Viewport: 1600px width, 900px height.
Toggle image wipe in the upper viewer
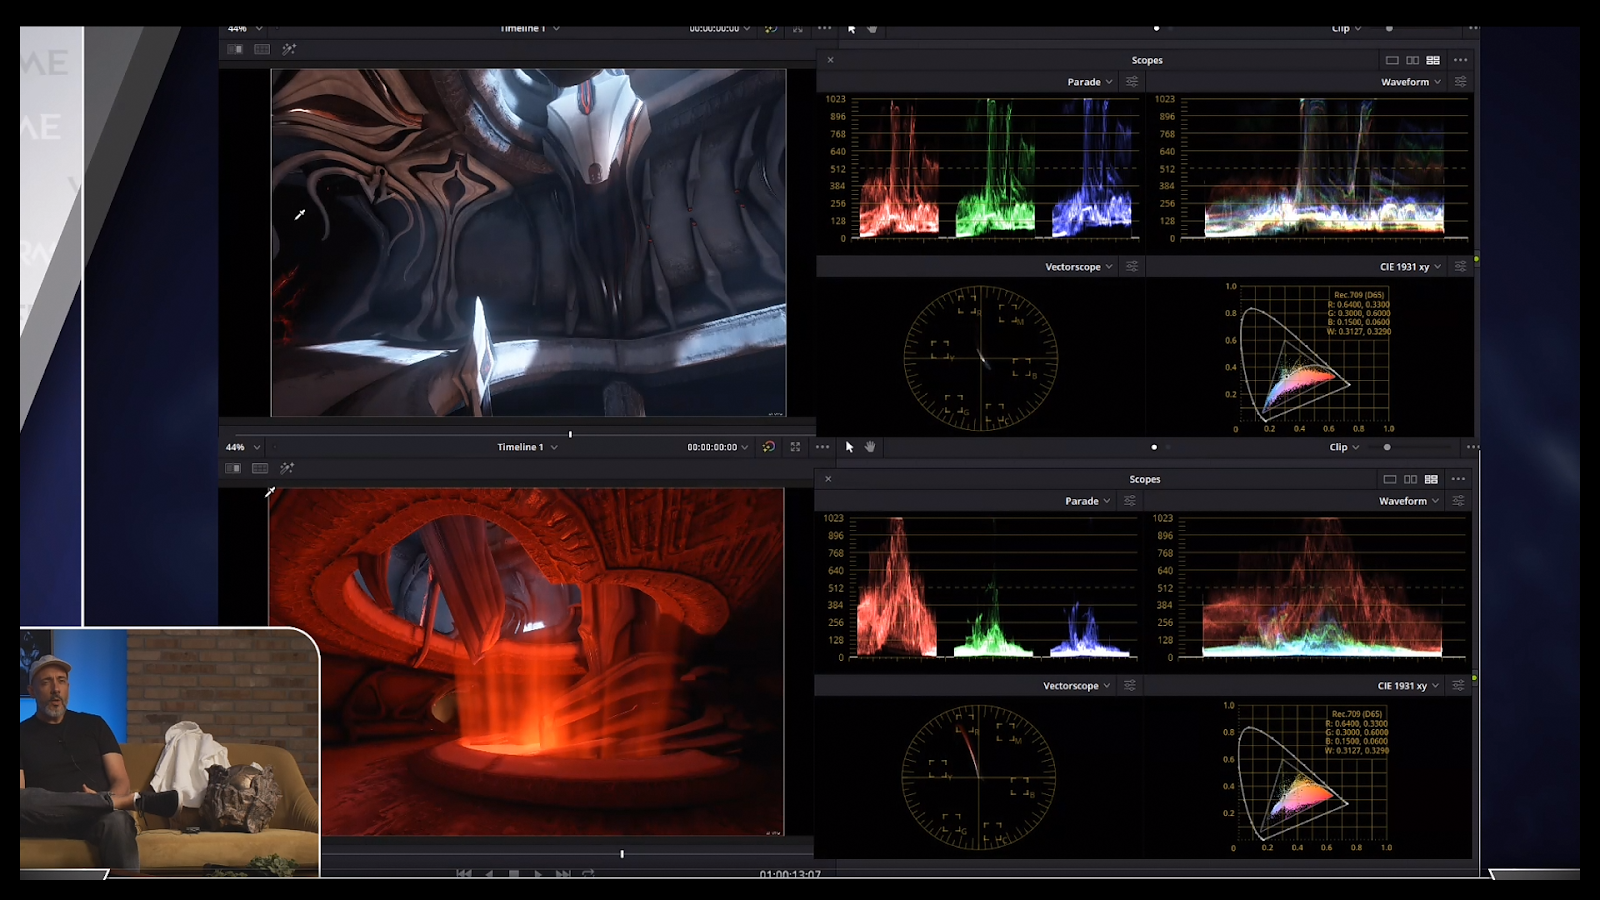click(234, 49)
